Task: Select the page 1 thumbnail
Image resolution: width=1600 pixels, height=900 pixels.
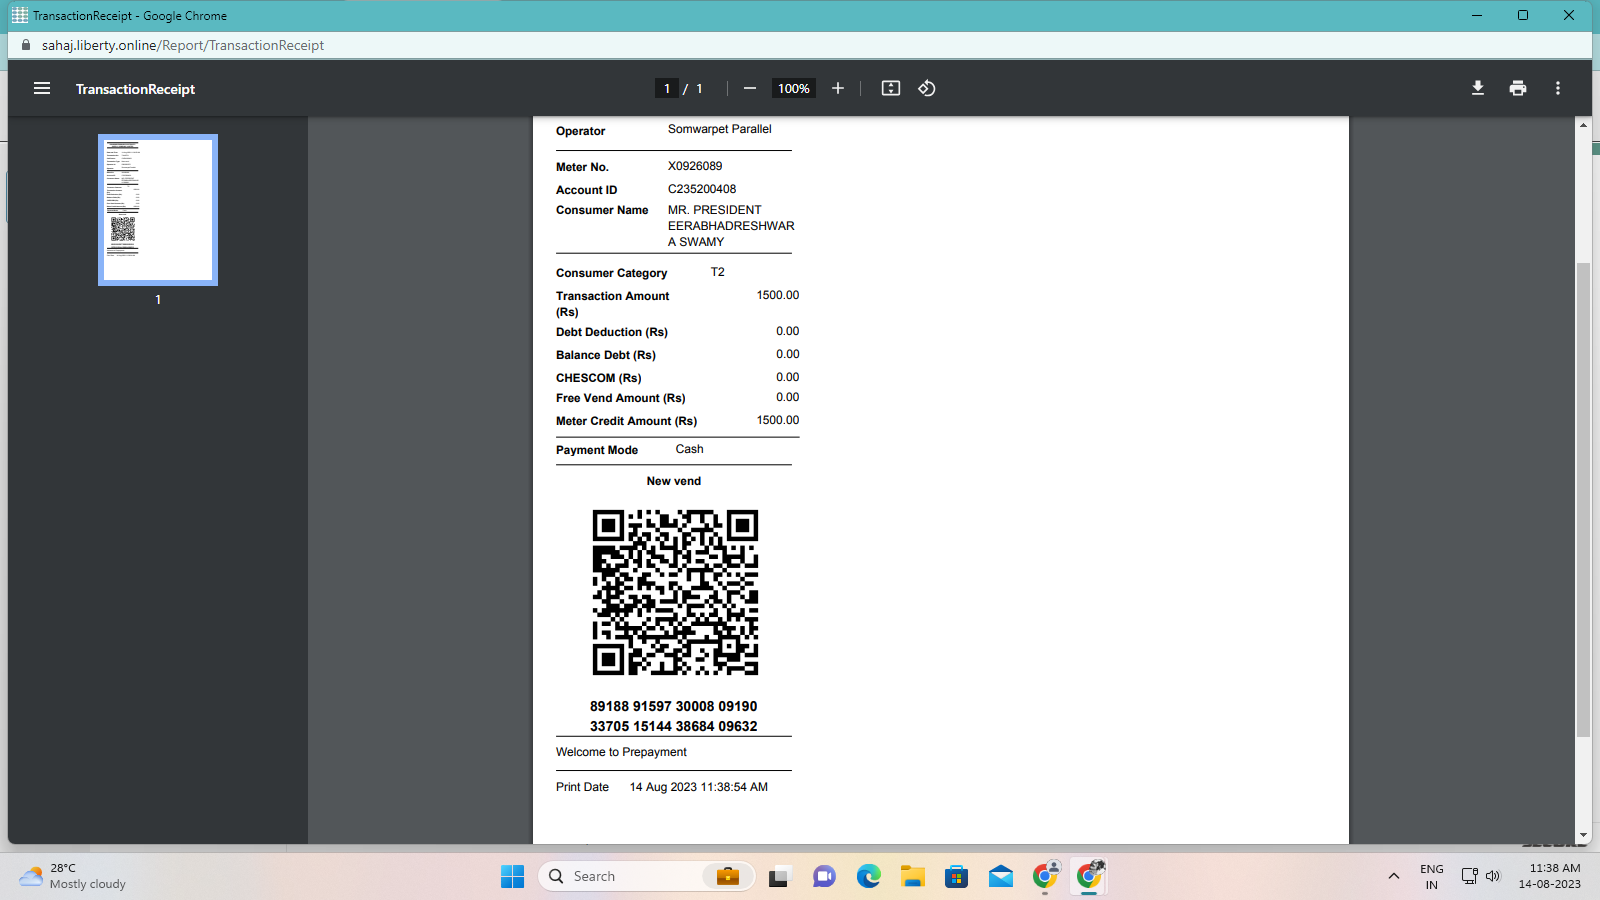Action: coord(158,210)
